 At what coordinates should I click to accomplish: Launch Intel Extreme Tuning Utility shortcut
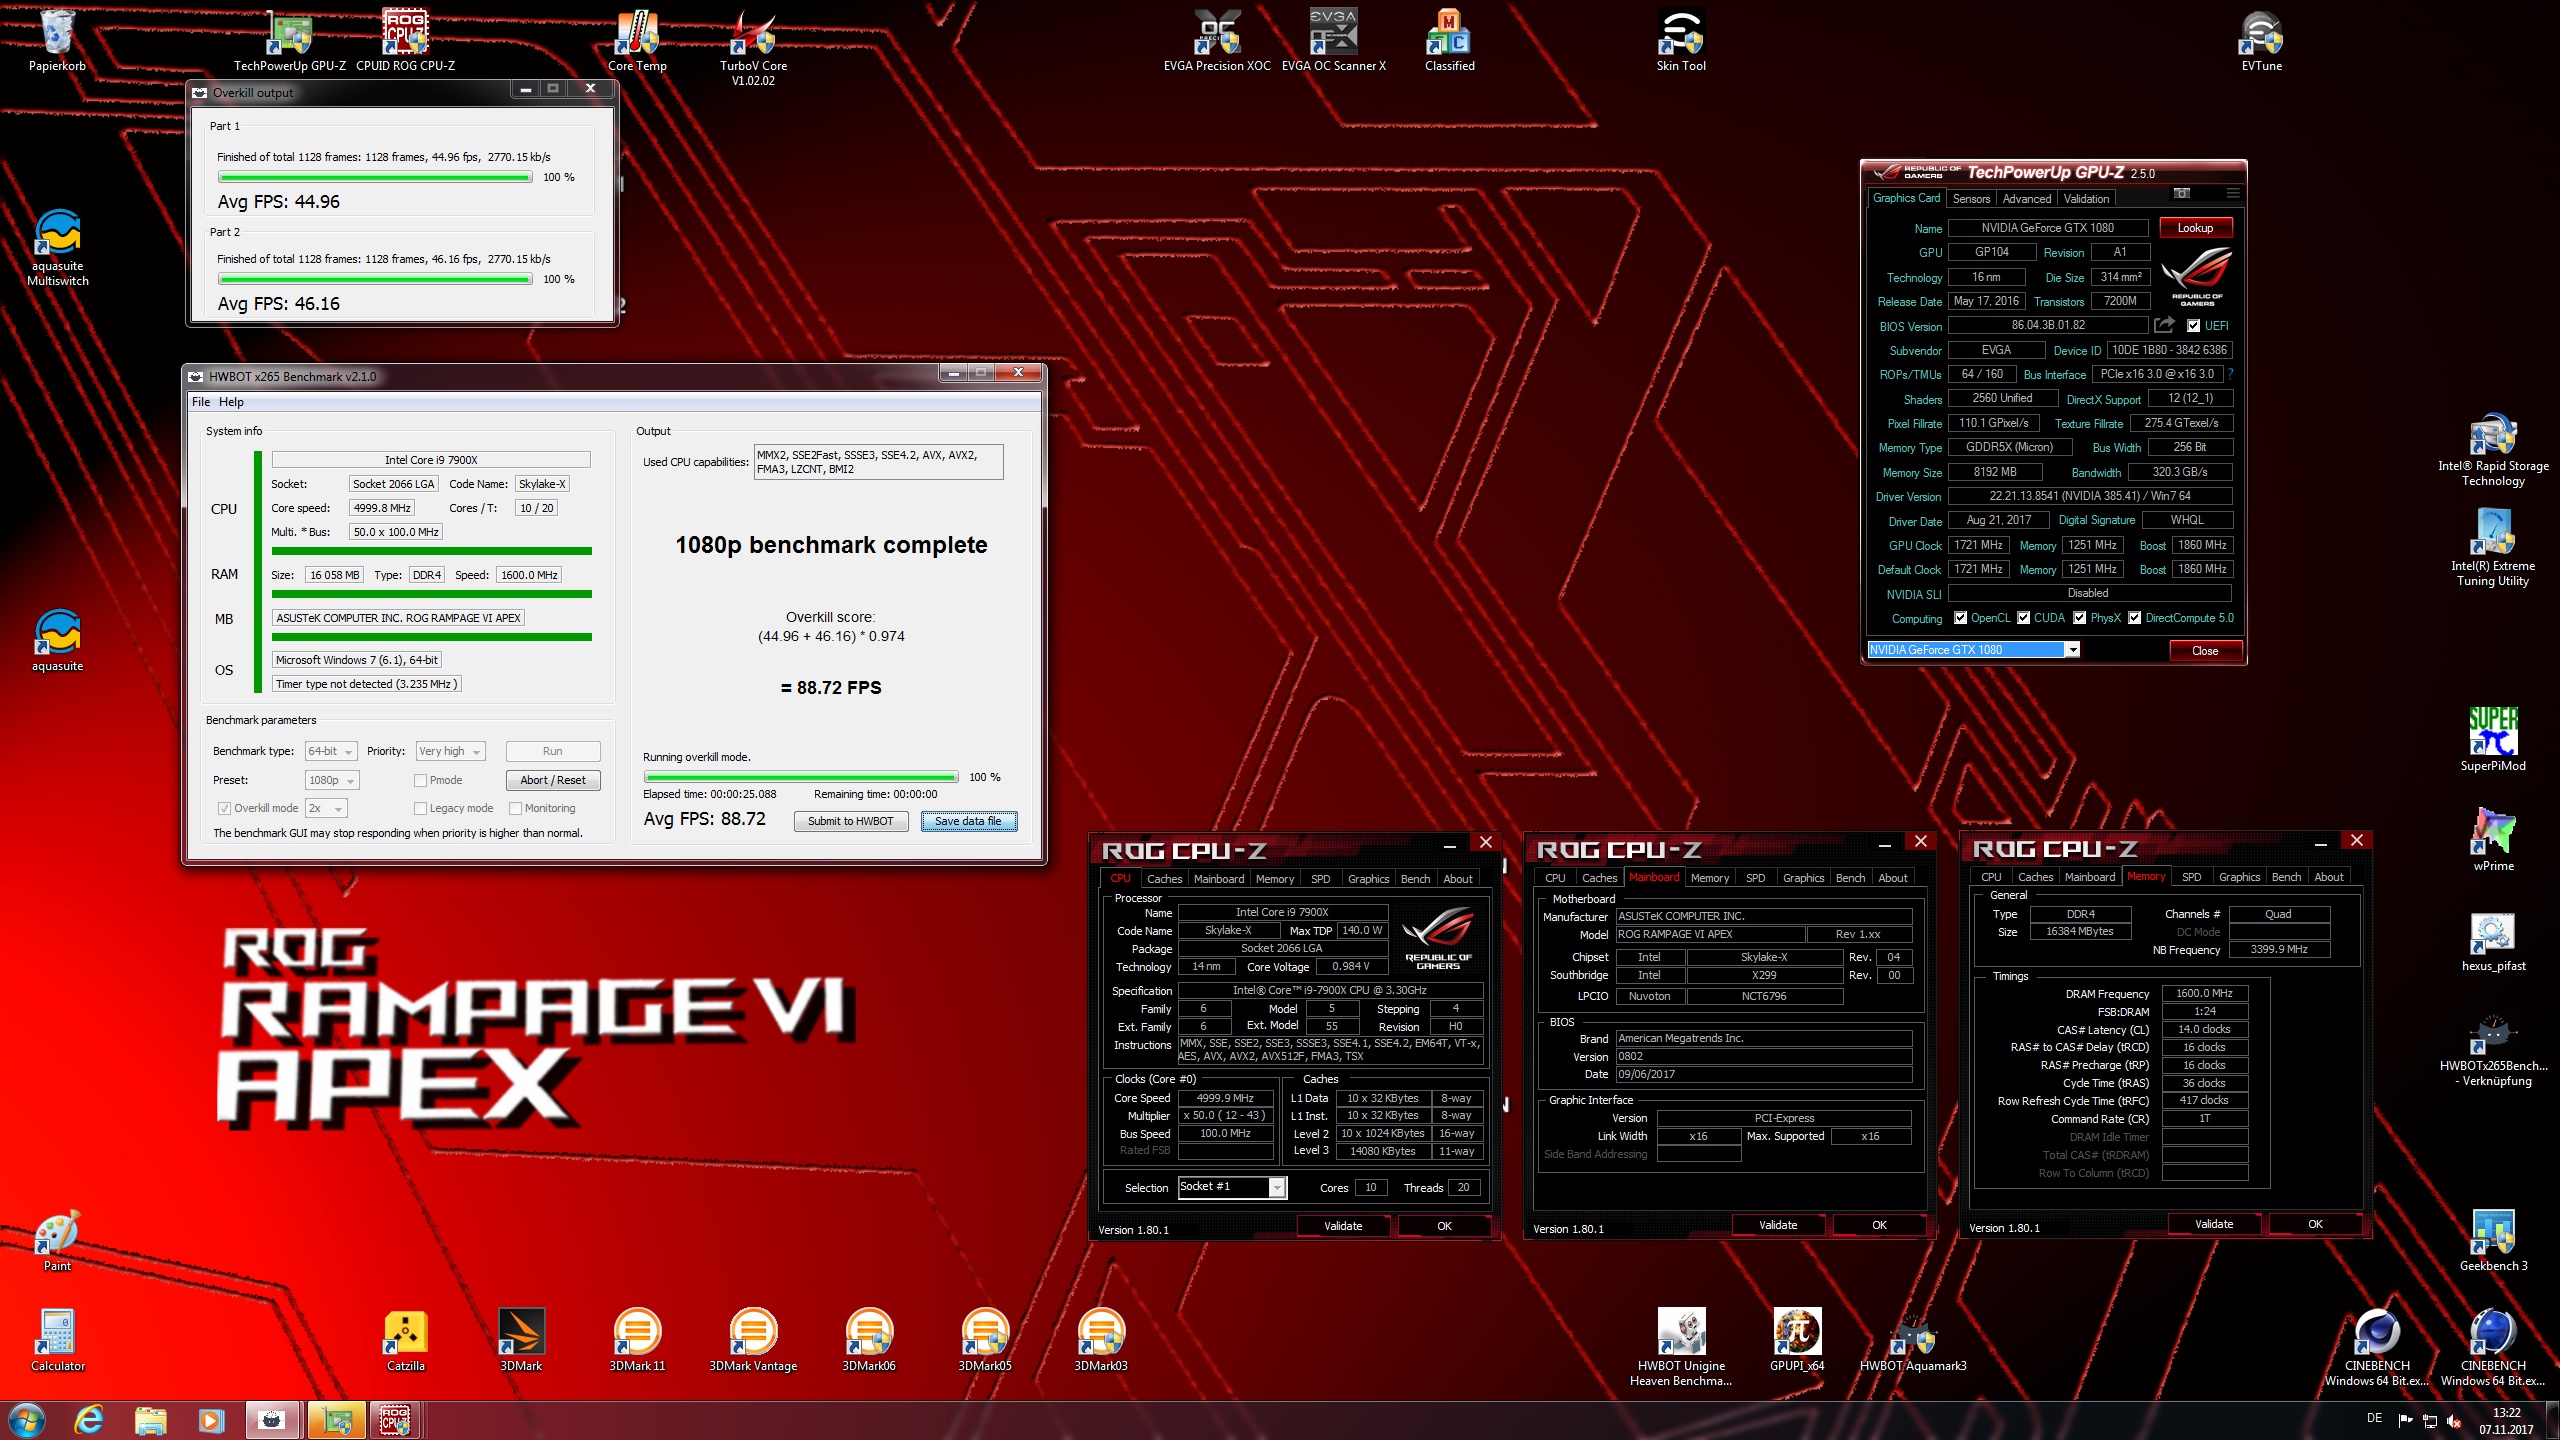2493,548
